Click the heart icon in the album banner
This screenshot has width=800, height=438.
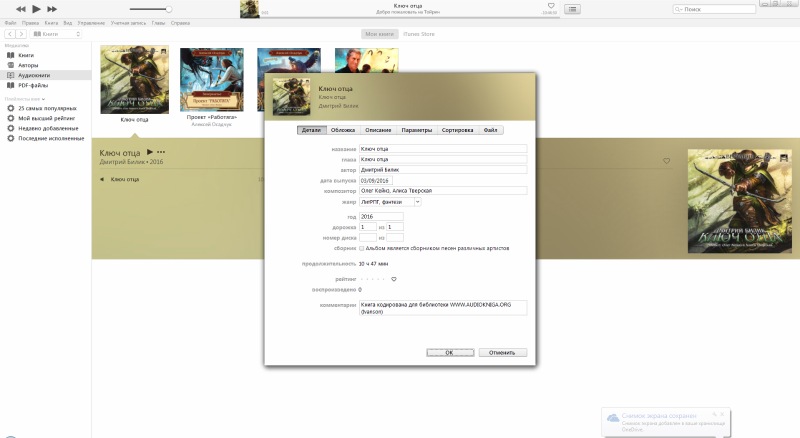point(666,161)
